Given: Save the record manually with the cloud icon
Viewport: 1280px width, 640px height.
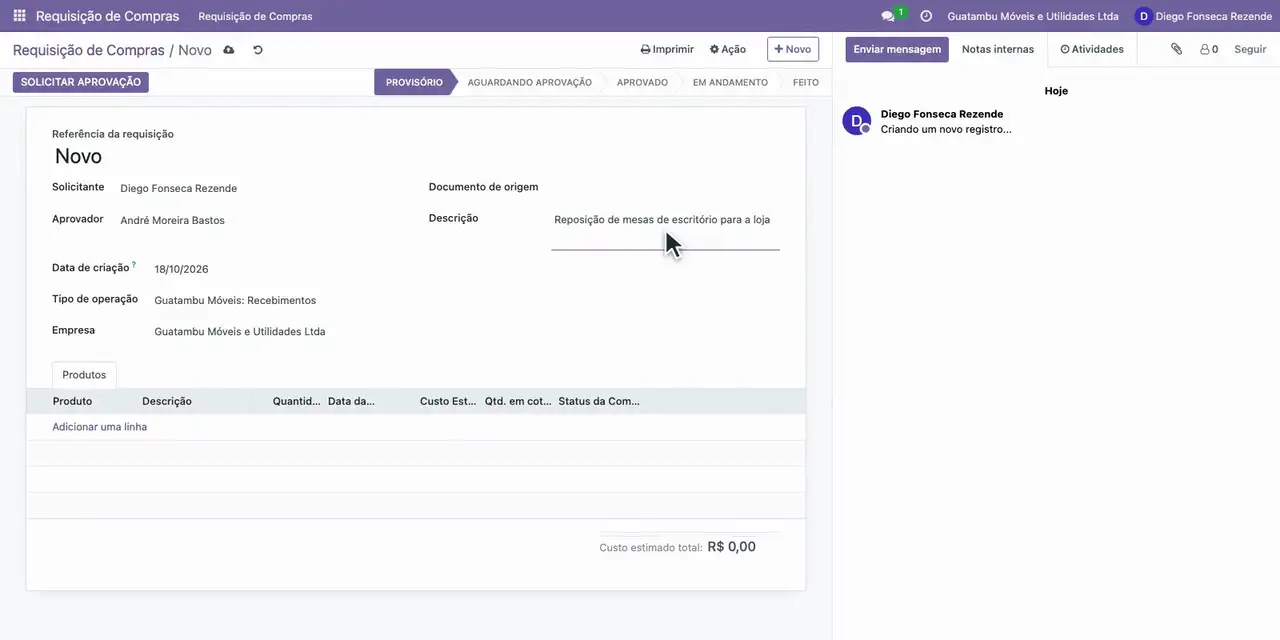Looking at the screenshot, I should [229, 50].
